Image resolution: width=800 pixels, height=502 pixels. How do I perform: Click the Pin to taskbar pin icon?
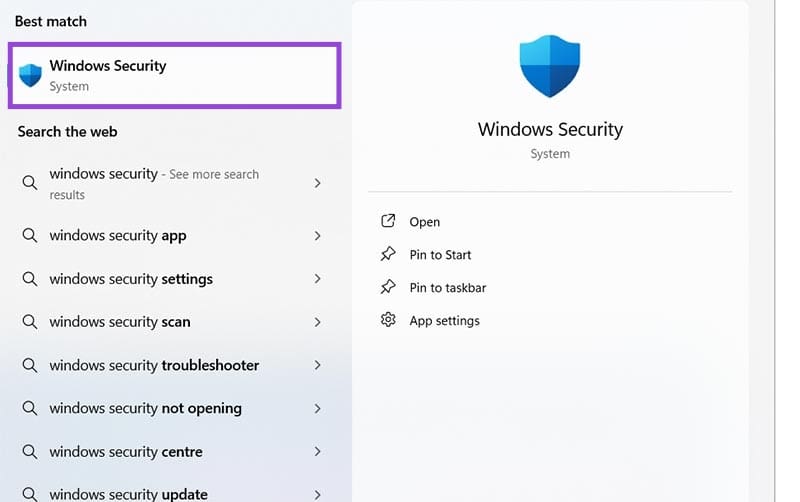(x=388, y=288)
